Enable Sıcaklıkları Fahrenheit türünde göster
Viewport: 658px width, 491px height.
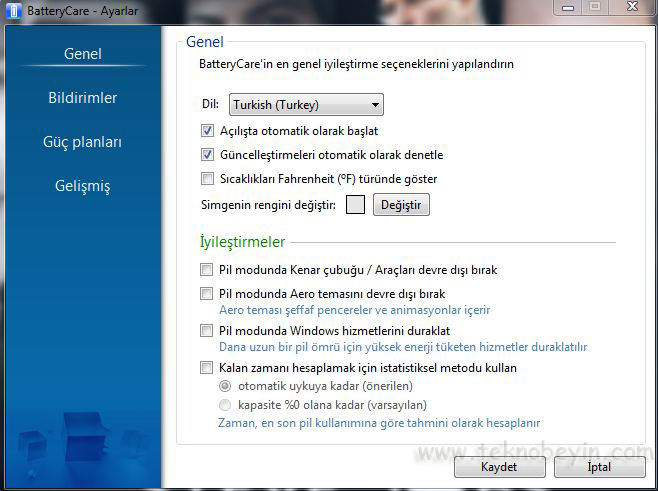tap(207, 179)
